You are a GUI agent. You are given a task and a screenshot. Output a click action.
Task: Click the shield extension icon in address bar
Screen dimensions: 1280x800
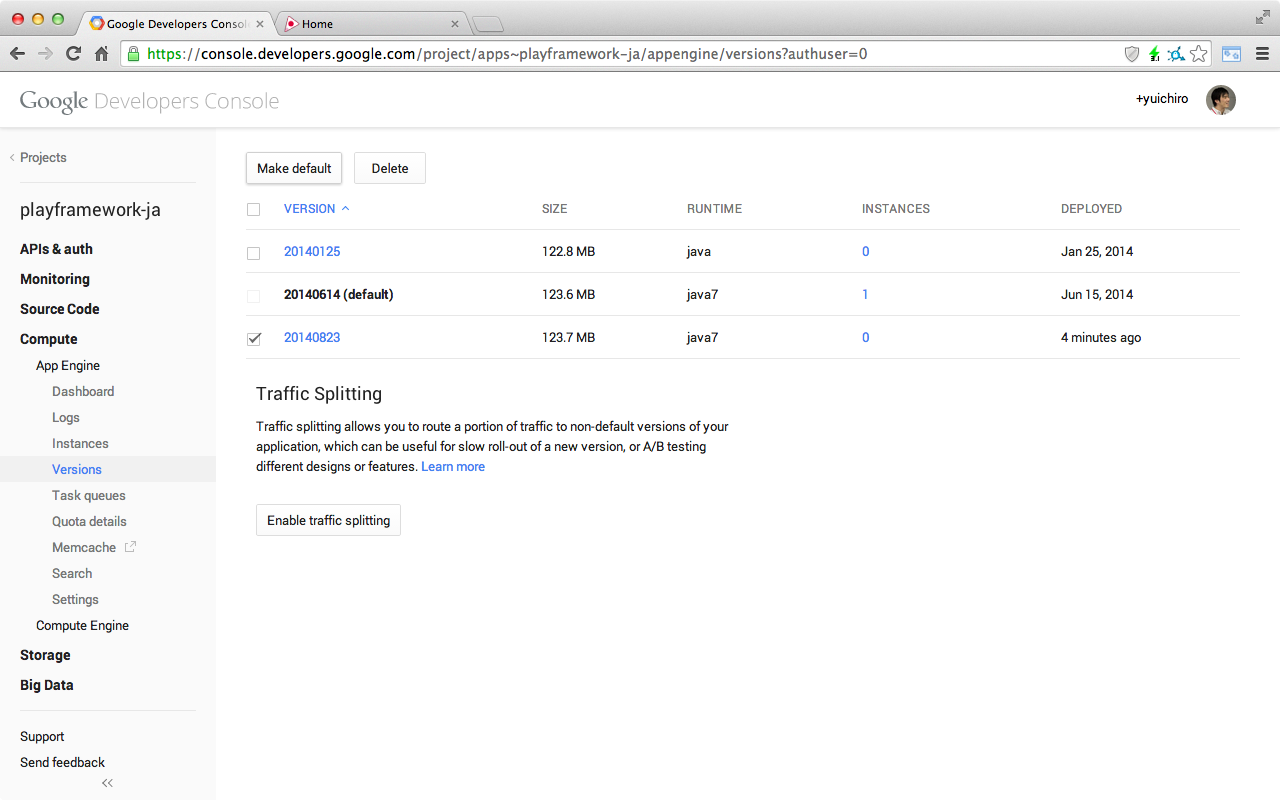(x=1132, y=54)
